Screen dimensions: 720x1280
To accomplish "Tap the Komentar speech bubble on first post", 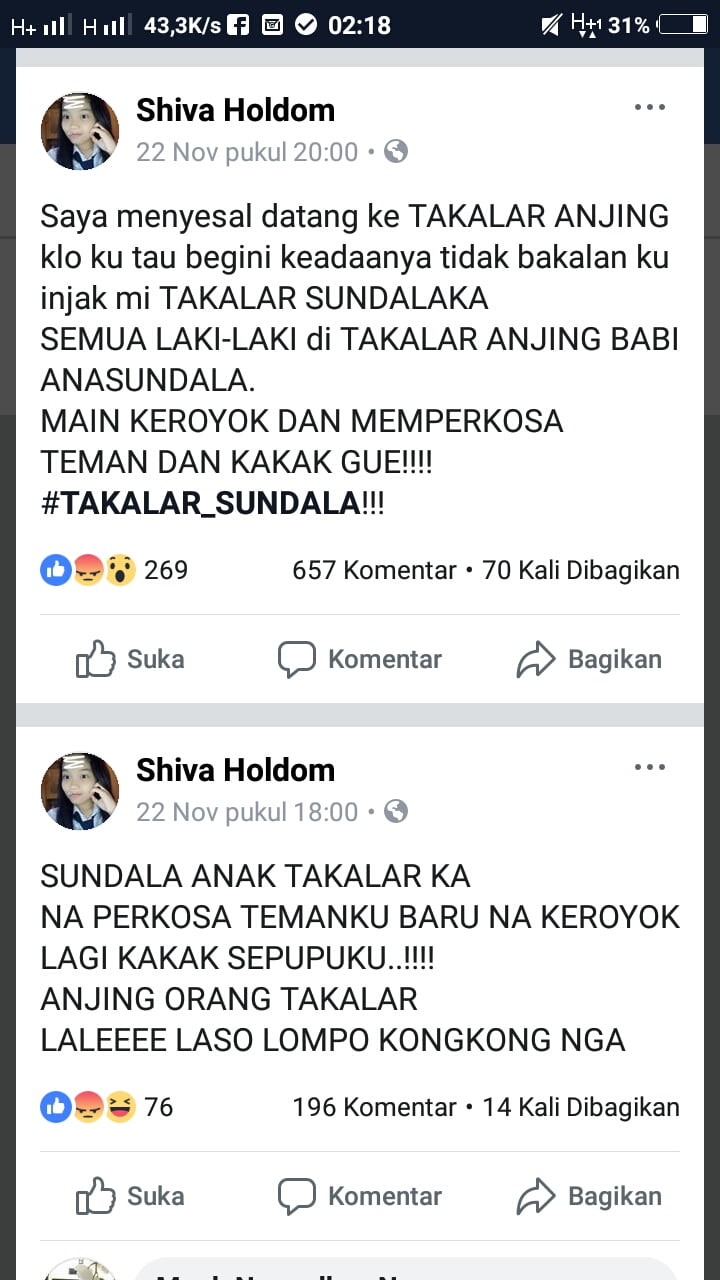I will pyautogui.click(x=296, y=659).
